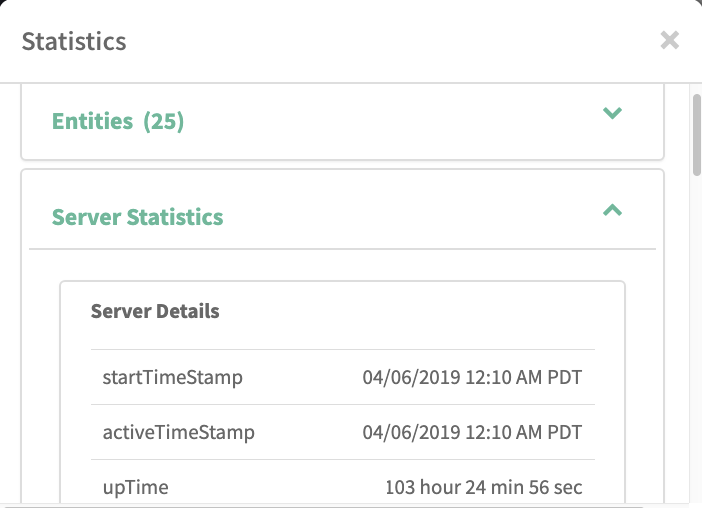
Task: Click the vertical scrollbar thumb
Action: click(696, 135)
